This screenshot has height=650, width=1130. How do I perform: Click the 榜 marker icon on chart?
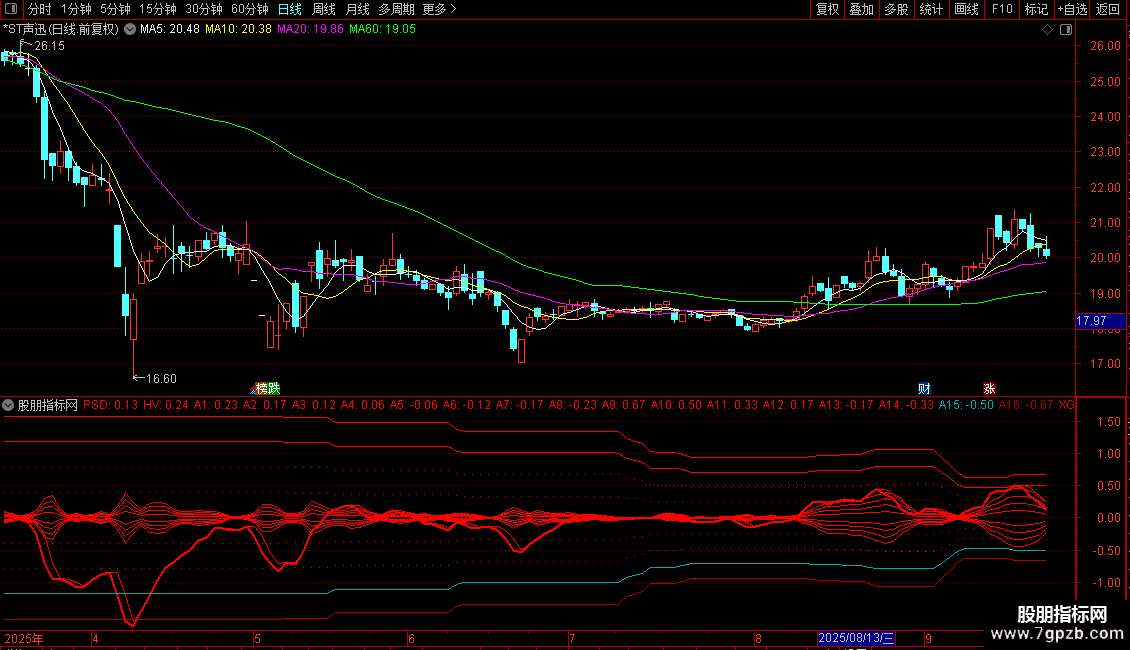tap(262, 389)
